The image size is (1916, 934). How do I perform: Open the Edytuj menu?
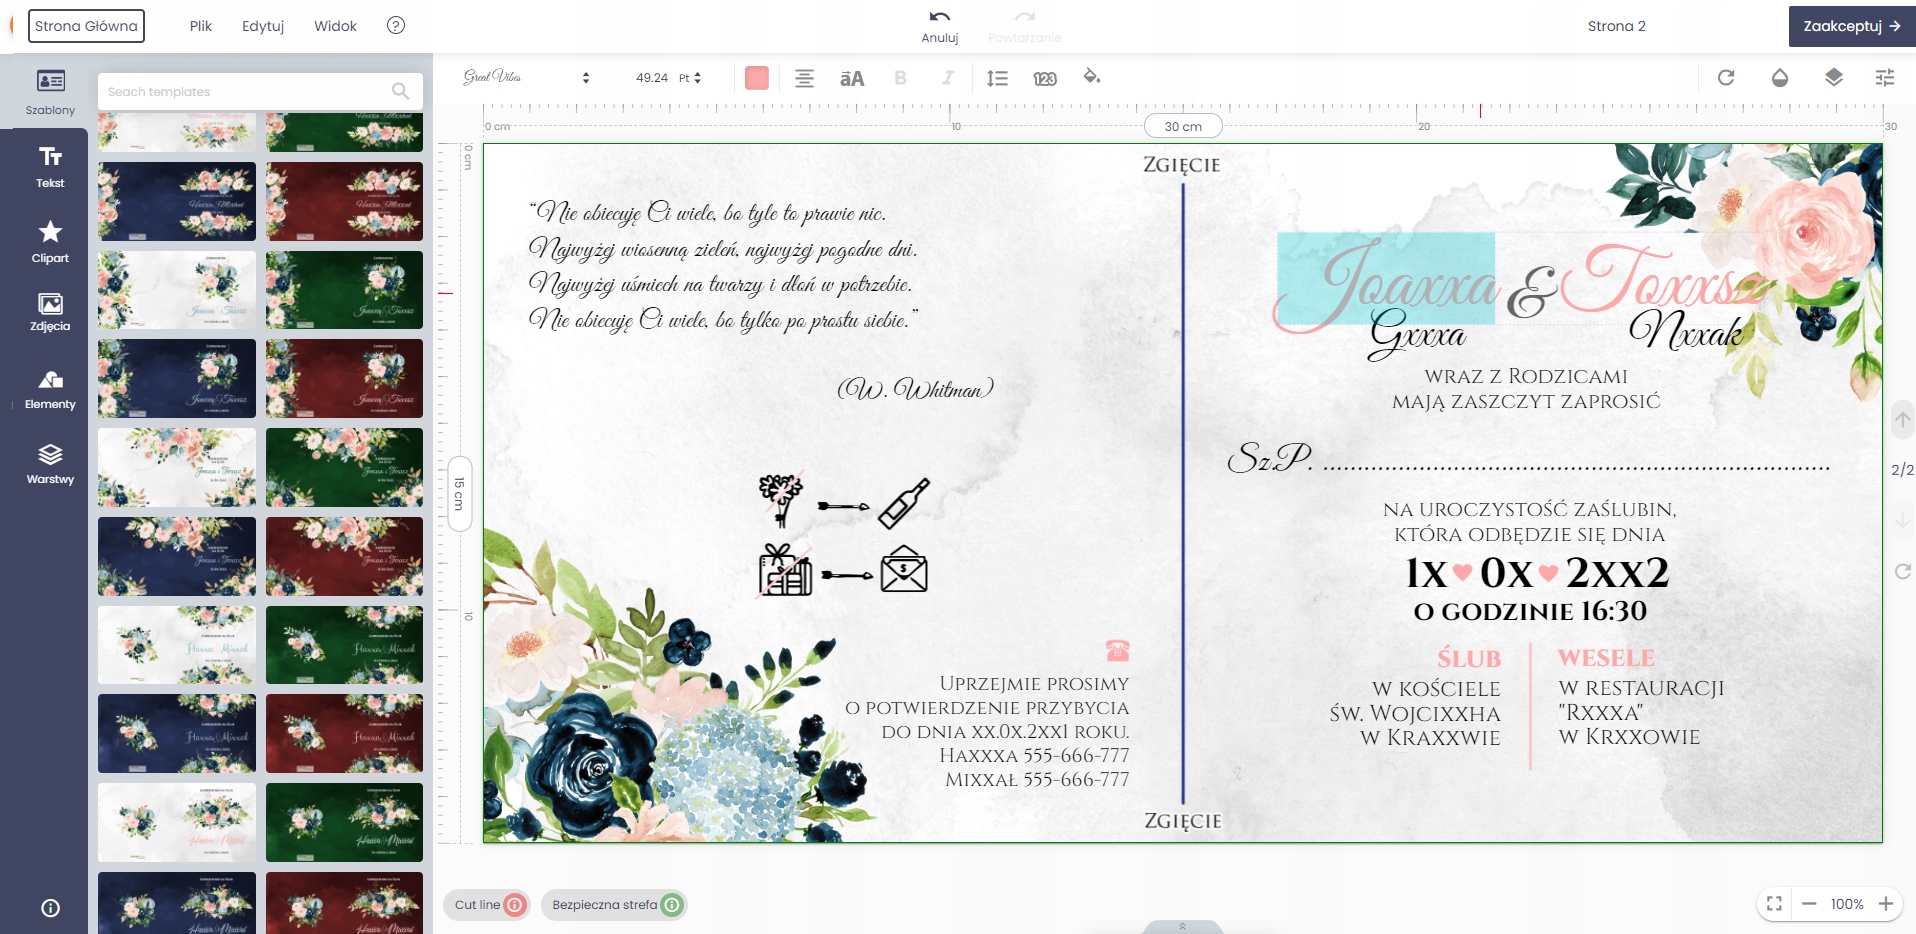click(263, 26)
